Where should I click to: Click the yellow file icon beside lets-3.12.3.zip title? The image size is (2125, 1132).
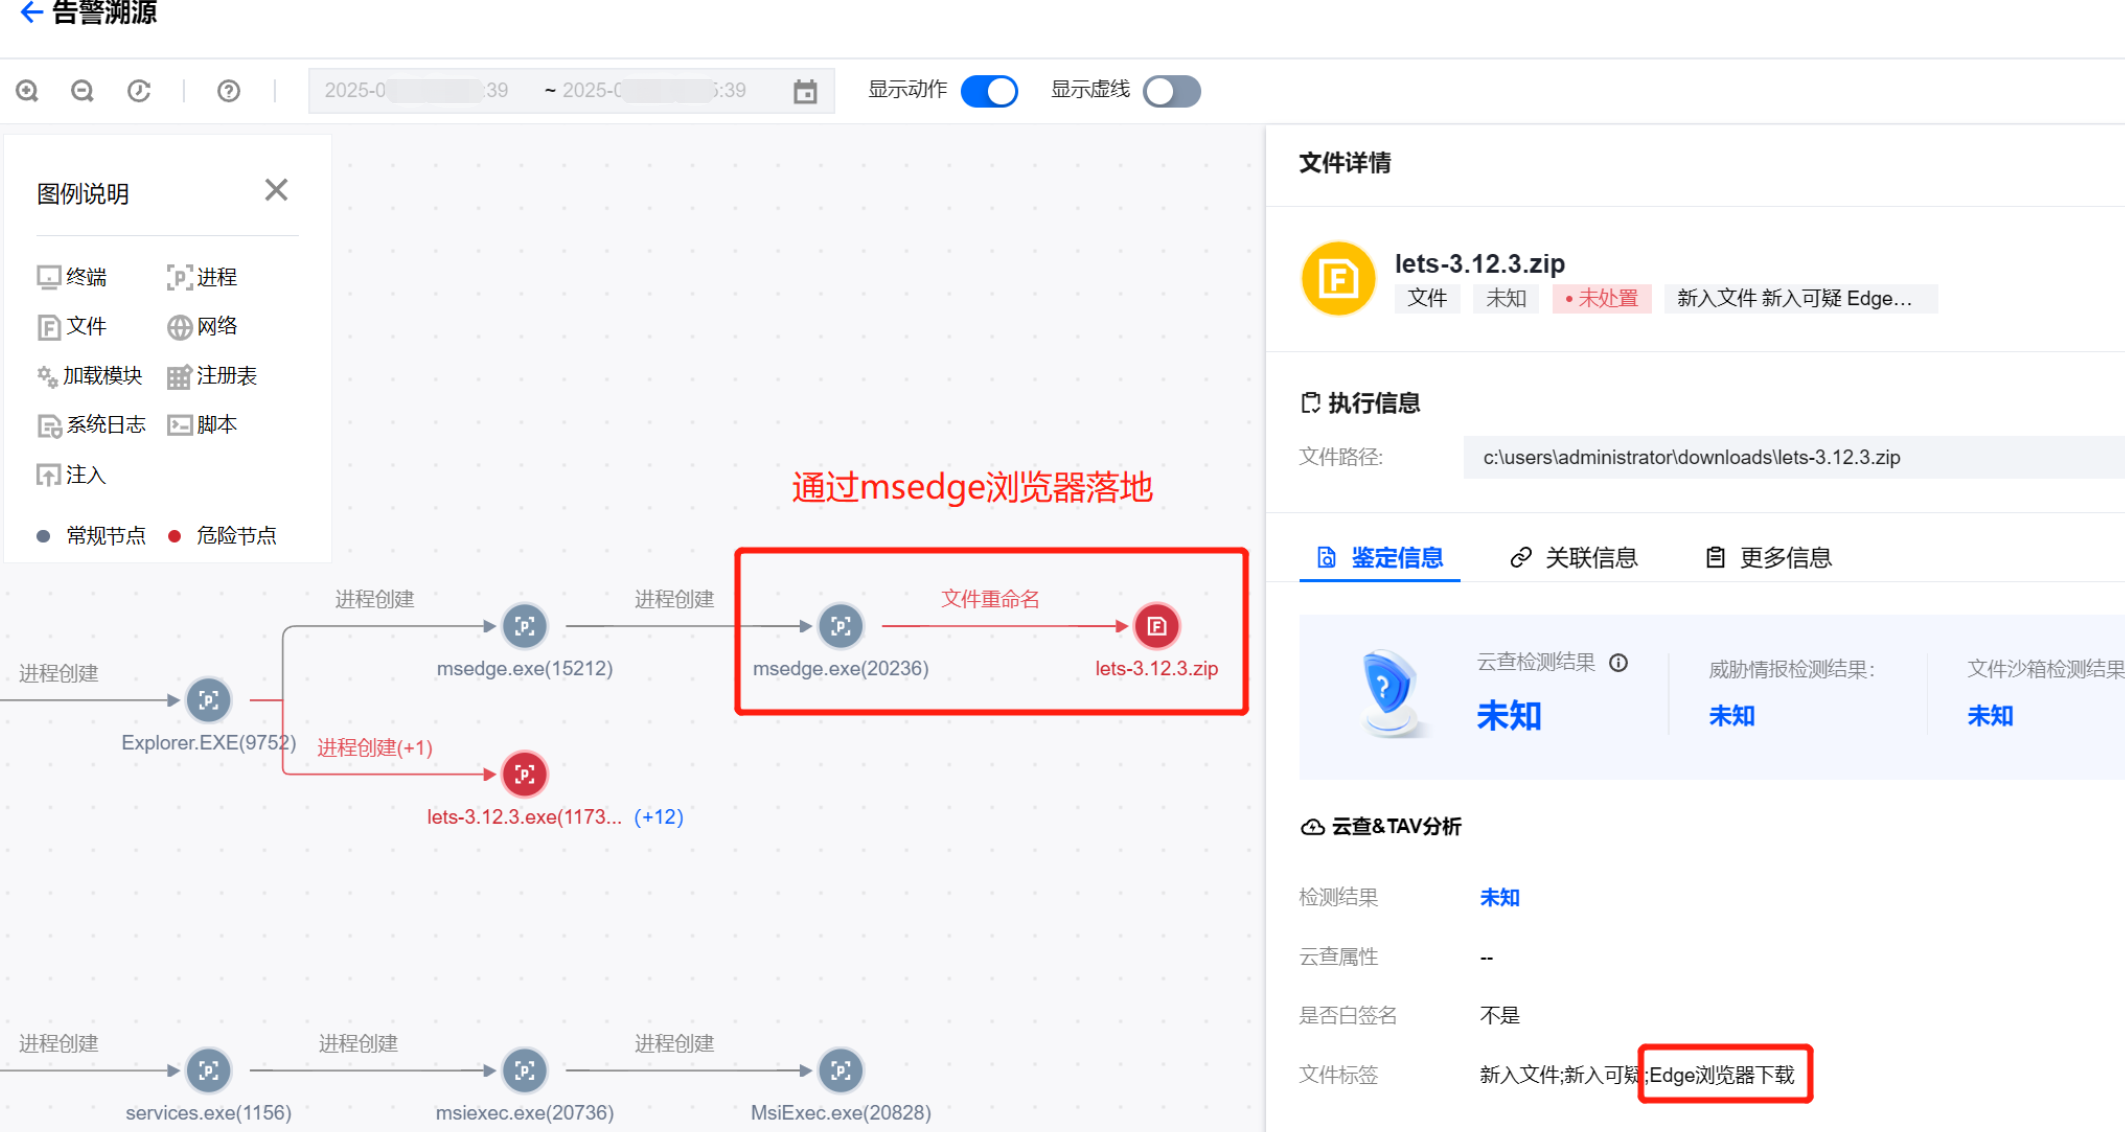(1338, 279)
